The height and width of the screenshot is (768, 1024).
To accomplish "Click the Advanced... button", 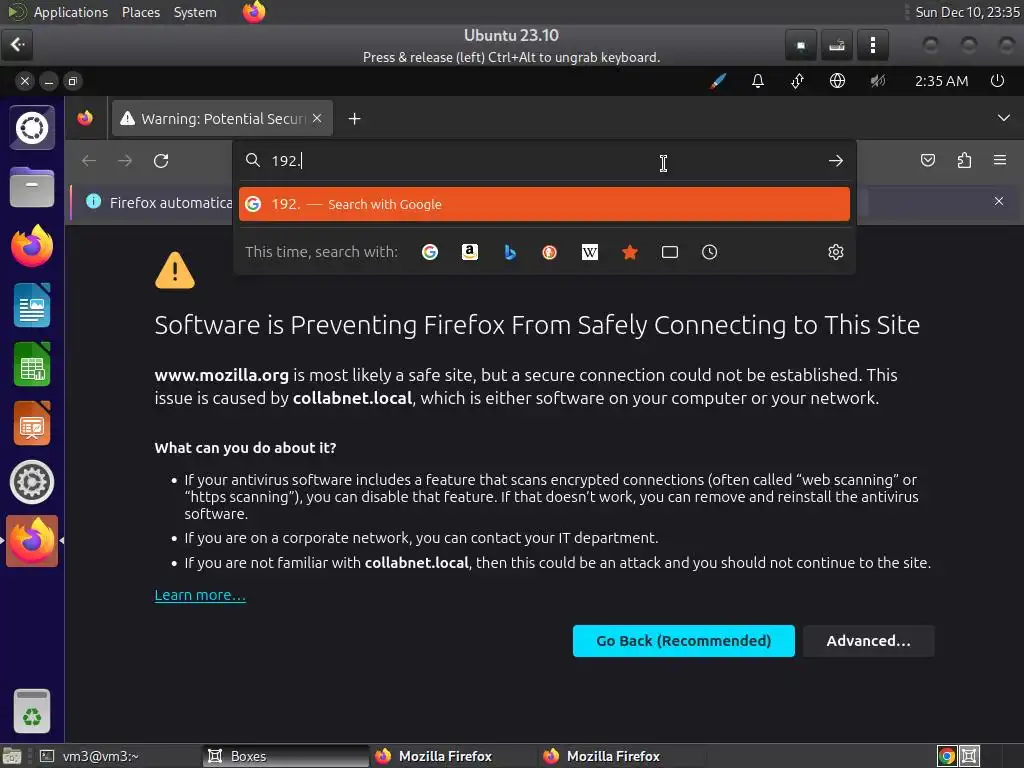I will 869,641.
